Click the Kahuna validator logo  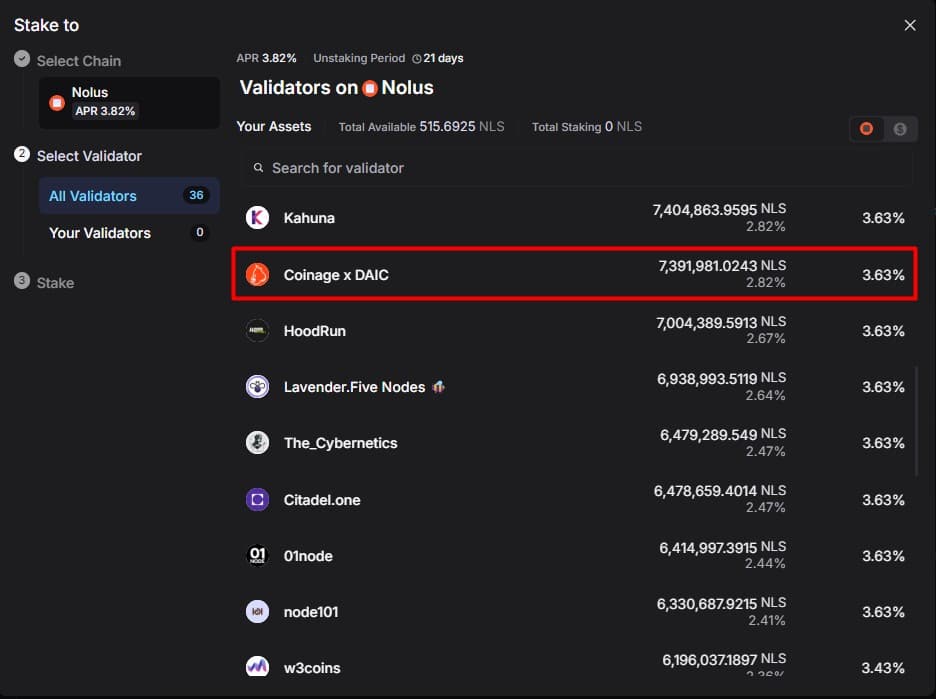coord(257,218)
